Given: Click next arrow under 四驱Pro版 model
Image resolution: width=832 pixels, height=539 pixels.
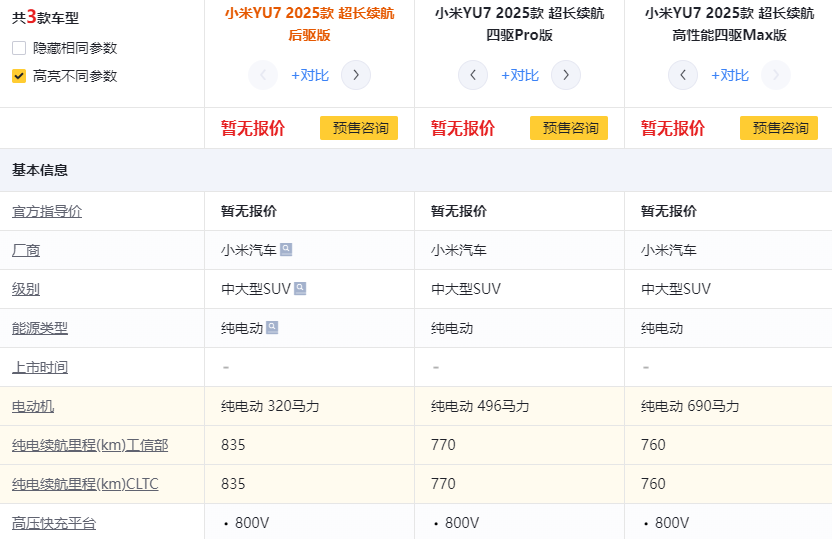Looking at the screenshot, I should tap(566, 75).
